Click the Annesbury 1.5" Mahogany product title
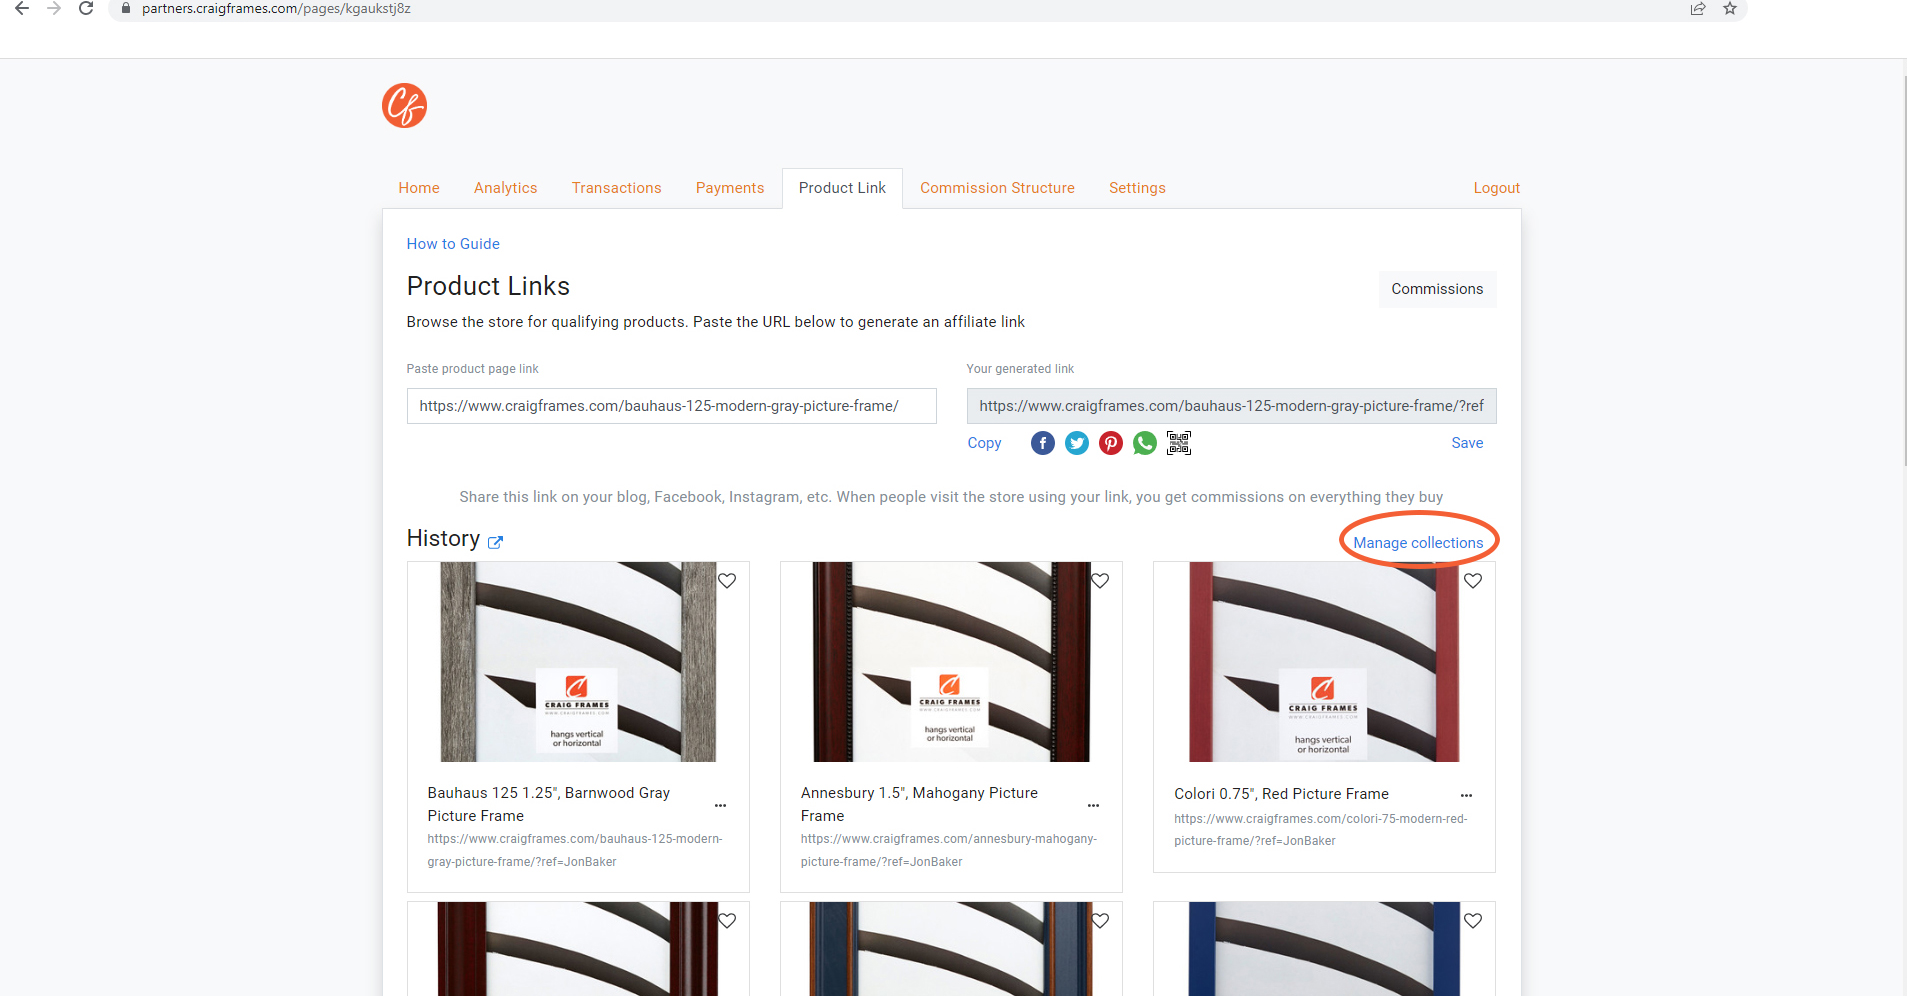Viewport: 1907px width, 996px height. (x=919, y=804)
